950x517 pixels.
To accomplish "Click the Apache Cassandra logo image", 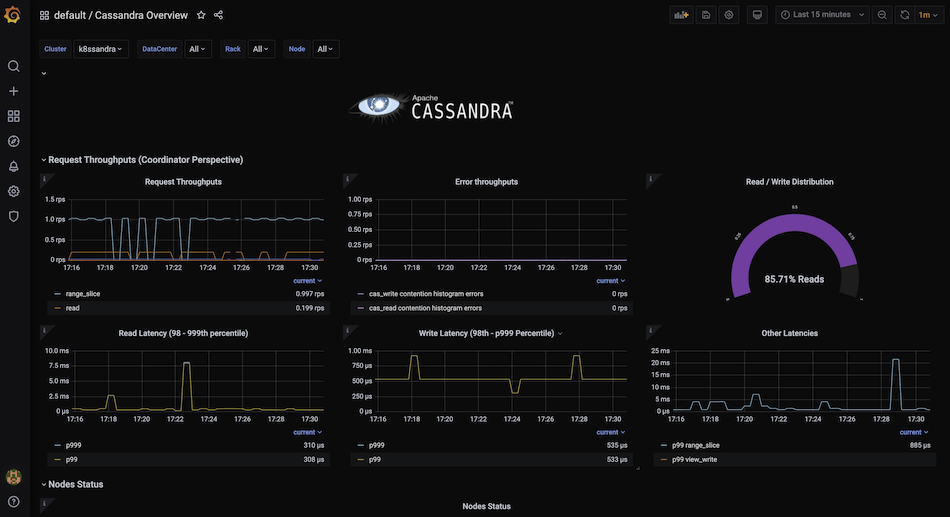I will coord(431,108).
